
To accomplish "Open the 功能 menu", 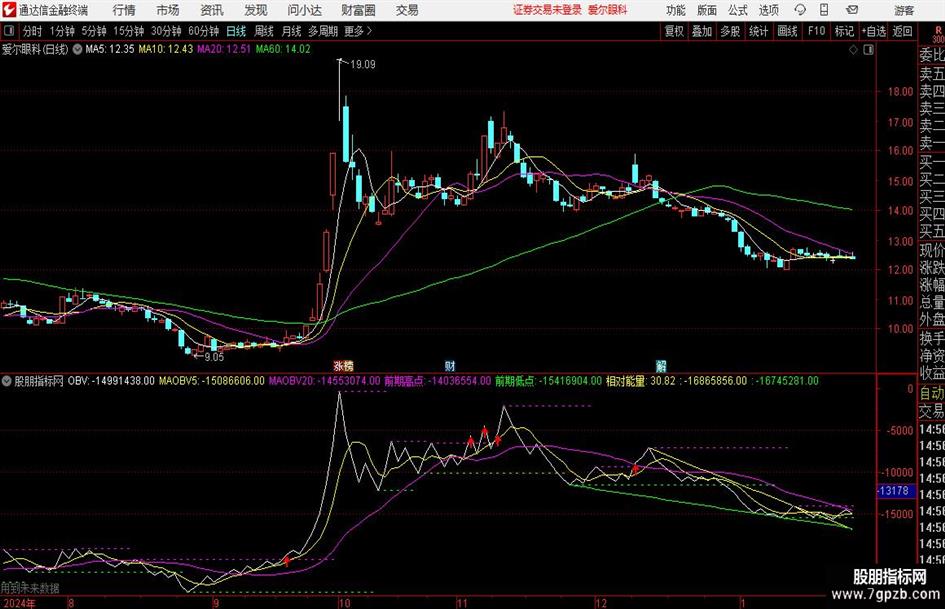I will tap(676, 10).
